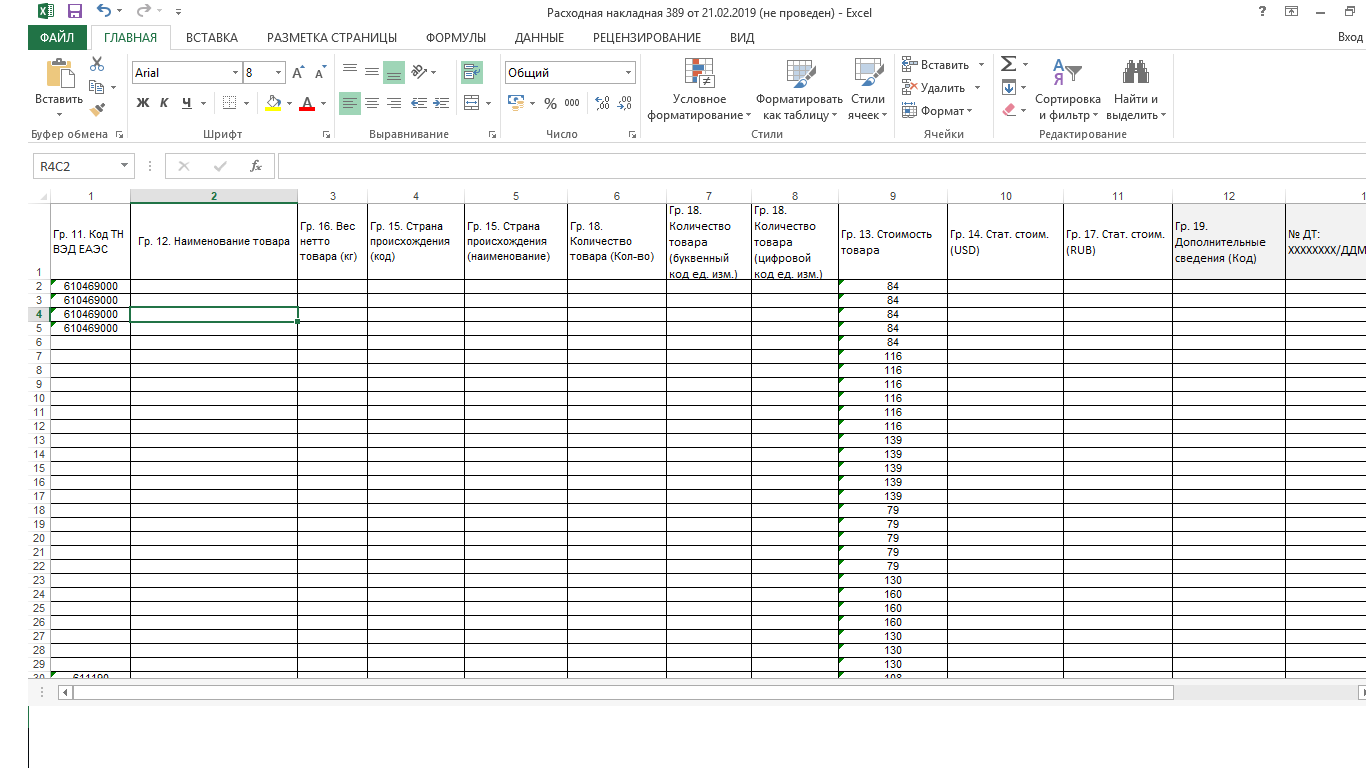
Task: Apply thousands separator 000 format
Action: pyautogui.click(x=572, y=103)
